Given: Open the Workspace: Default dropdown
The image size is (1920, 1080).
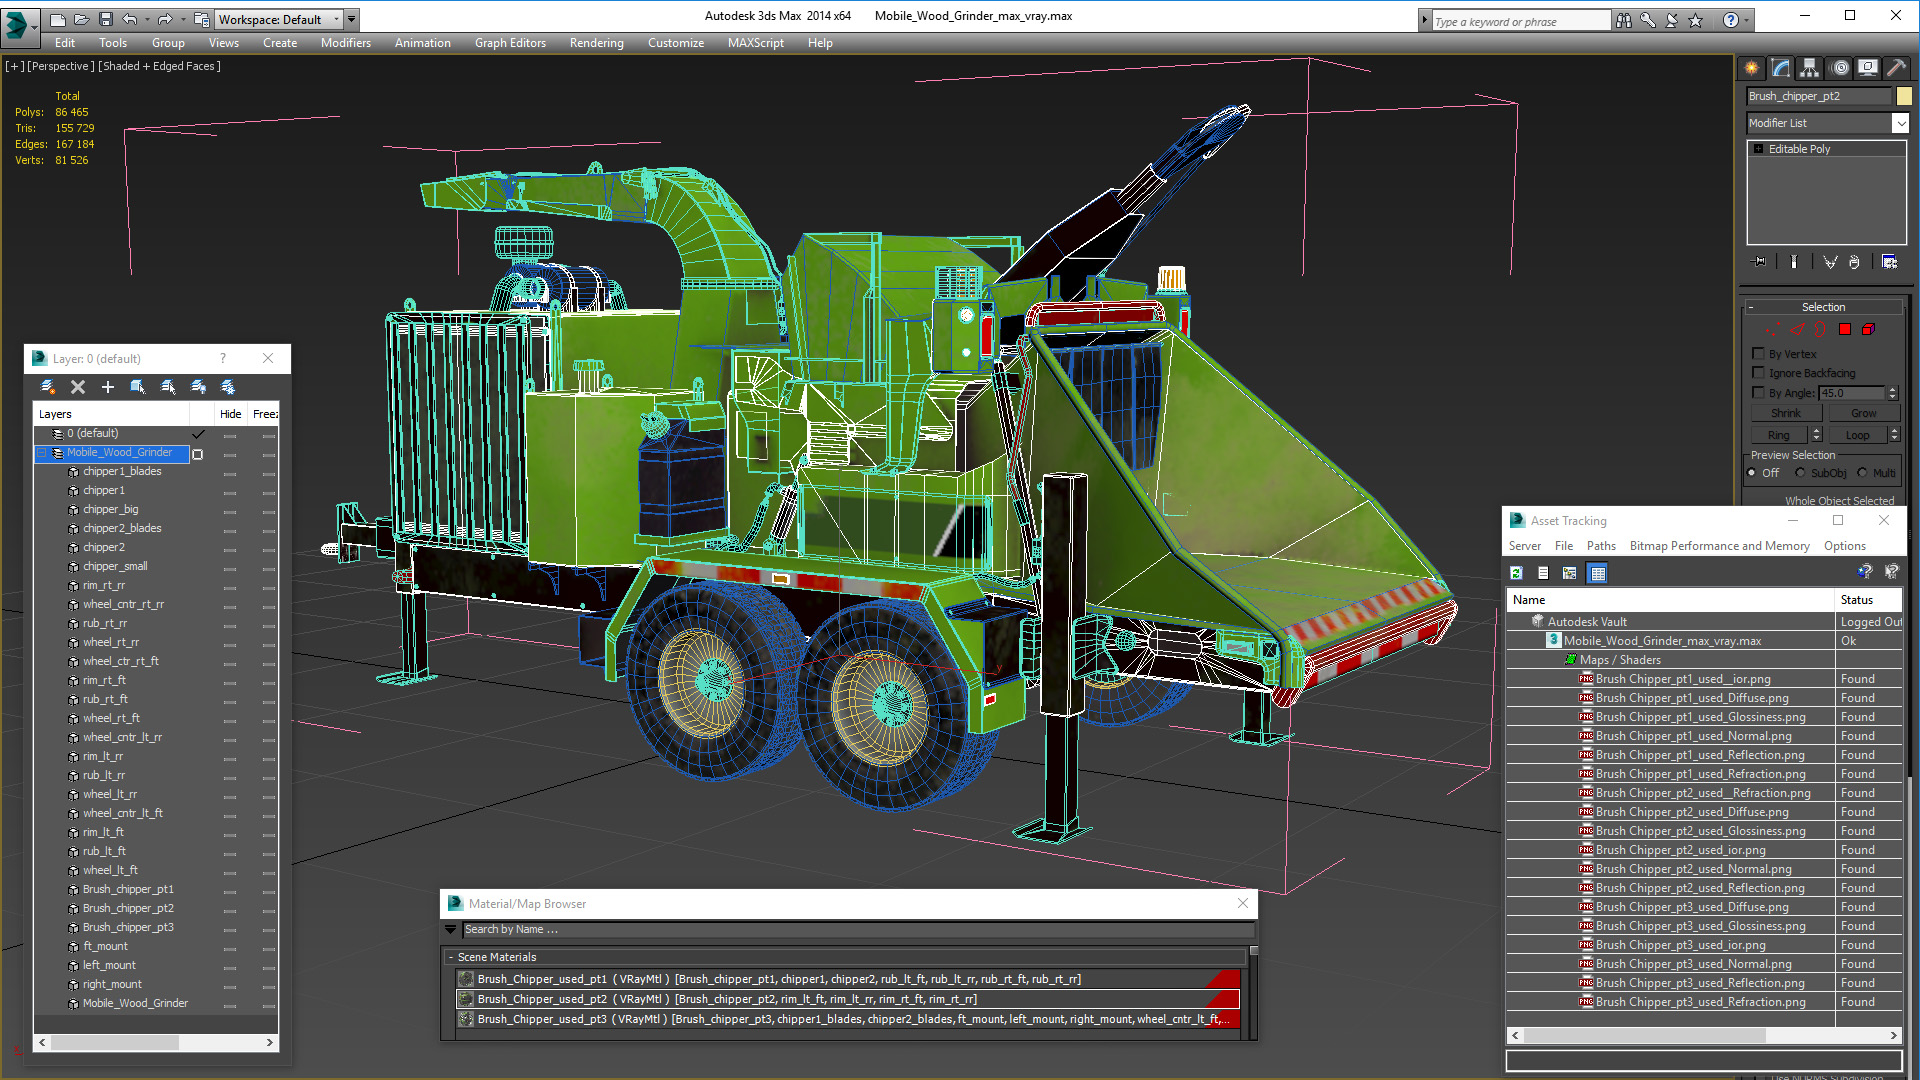Looking at the screenshot, I should (x=278, y=19).
